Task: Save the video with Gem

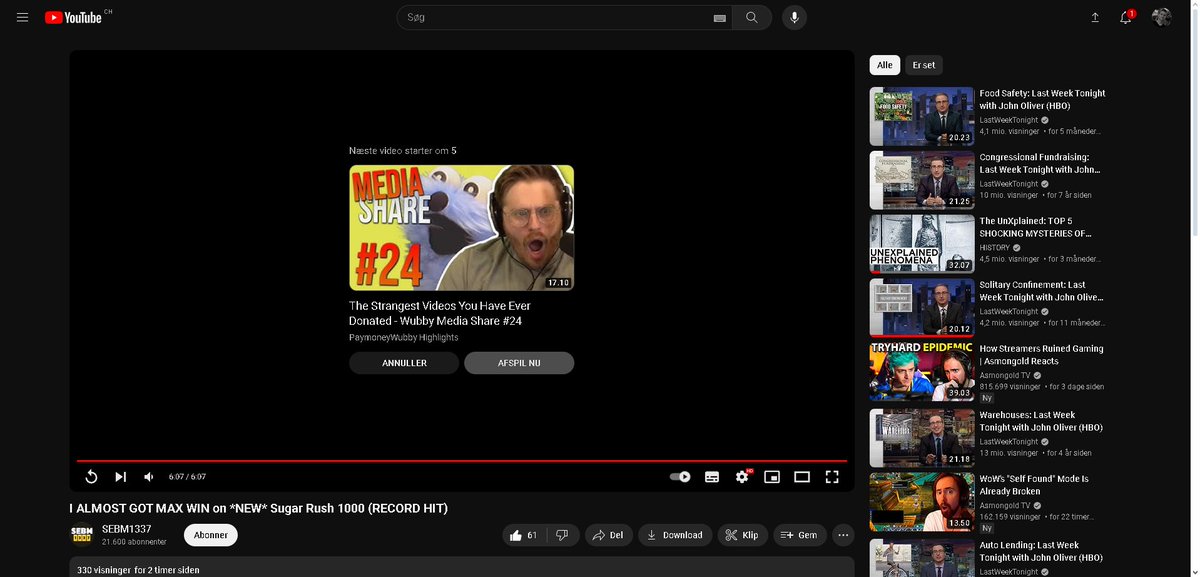Action: coord(799,535)
